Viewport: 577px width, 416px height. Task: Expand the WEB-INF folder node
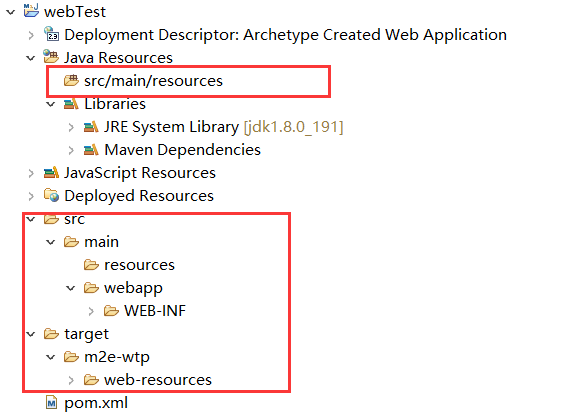click(x=91, y=311)
